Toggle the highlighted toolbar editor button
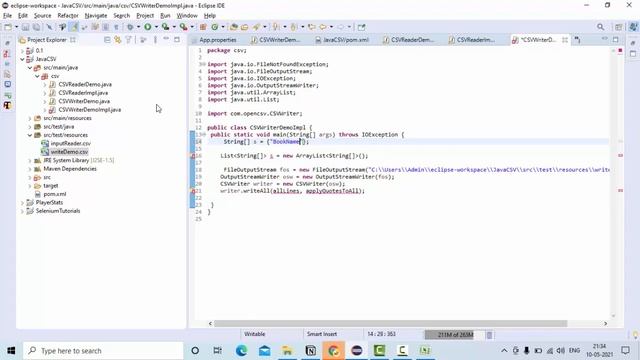The width and height of the screenshot is (640, 360). 73,27
